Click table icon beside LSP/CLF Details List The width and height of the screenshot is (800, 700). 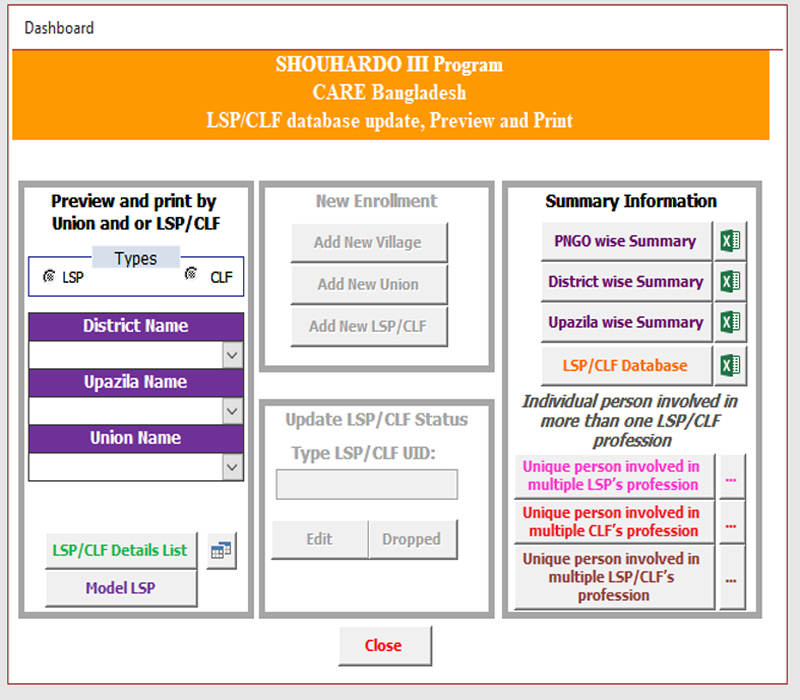point(221,551)
